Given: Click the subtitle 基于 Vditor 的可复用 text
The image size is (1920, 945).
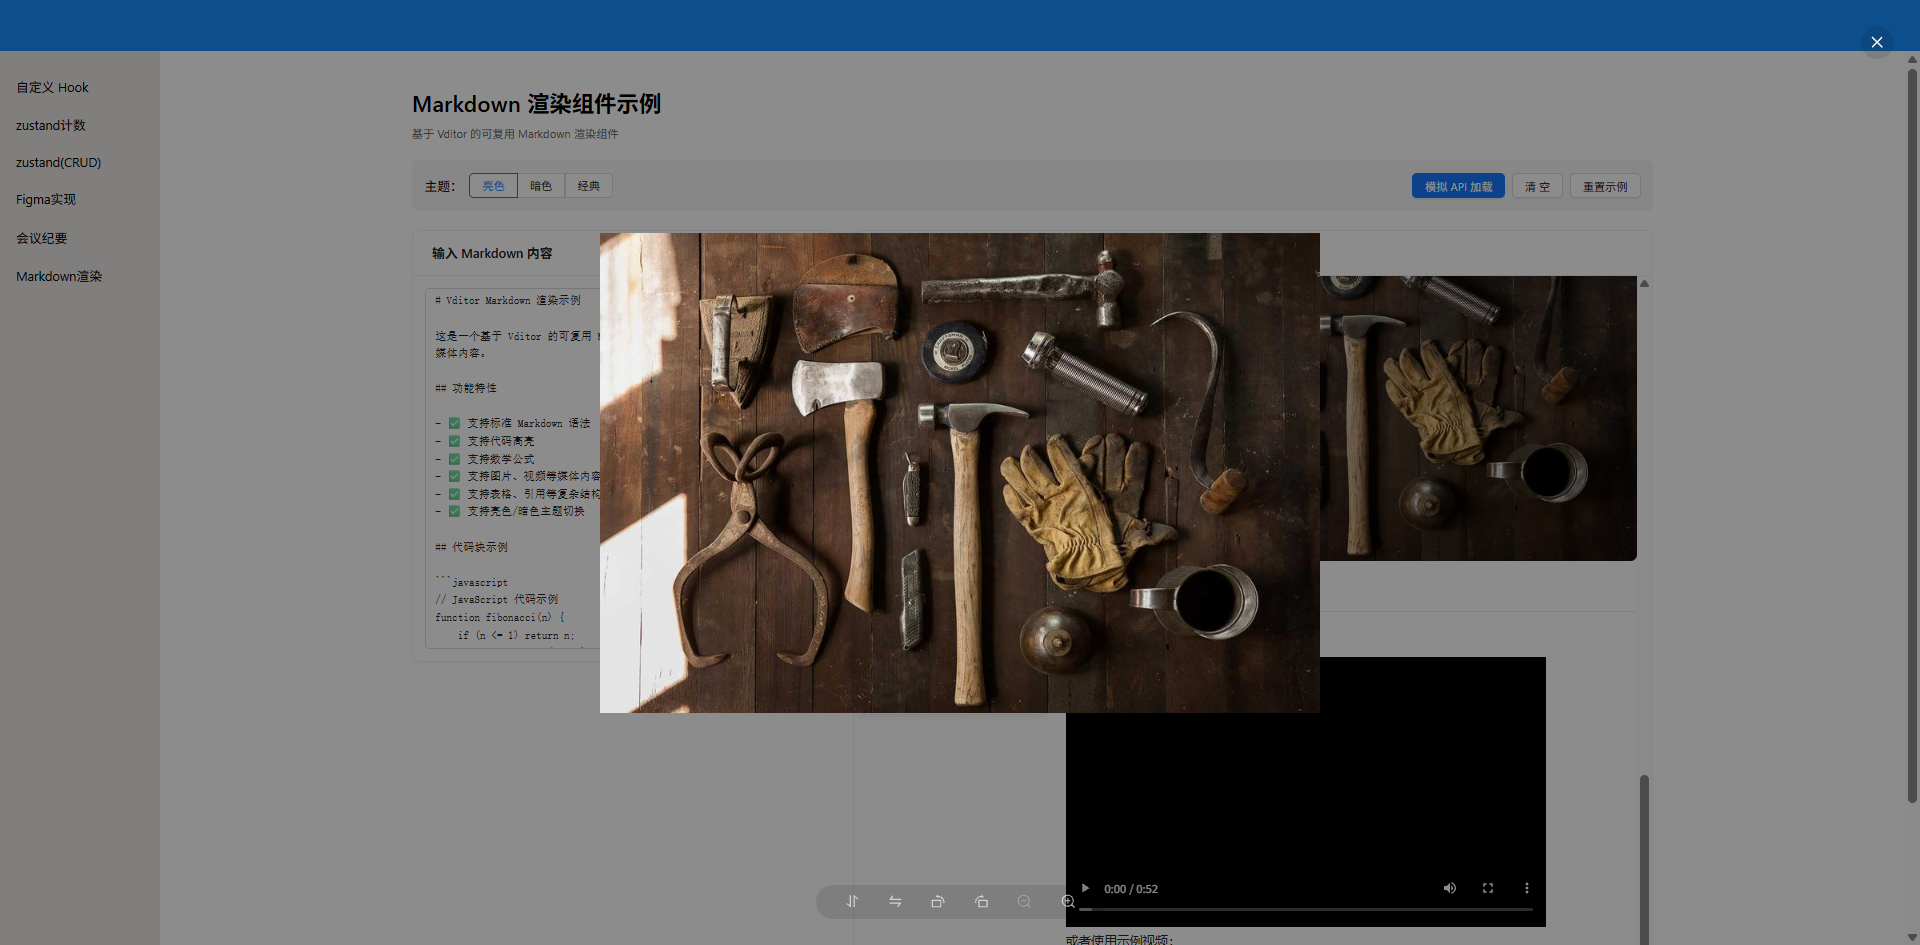Looking at the screenshot, I should click(515, 134).
